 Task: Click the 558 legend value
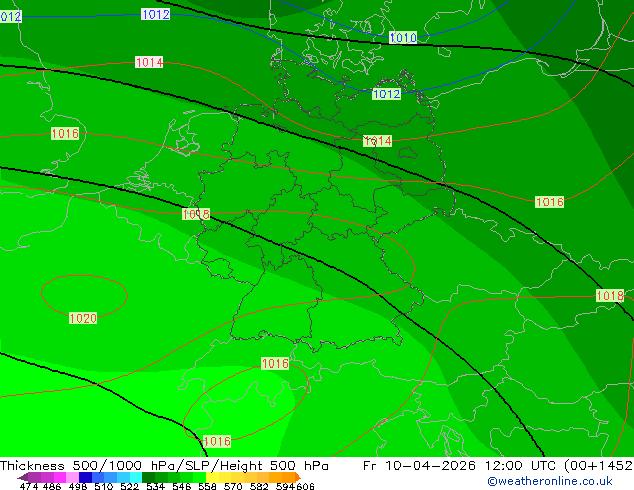[207, 486]
